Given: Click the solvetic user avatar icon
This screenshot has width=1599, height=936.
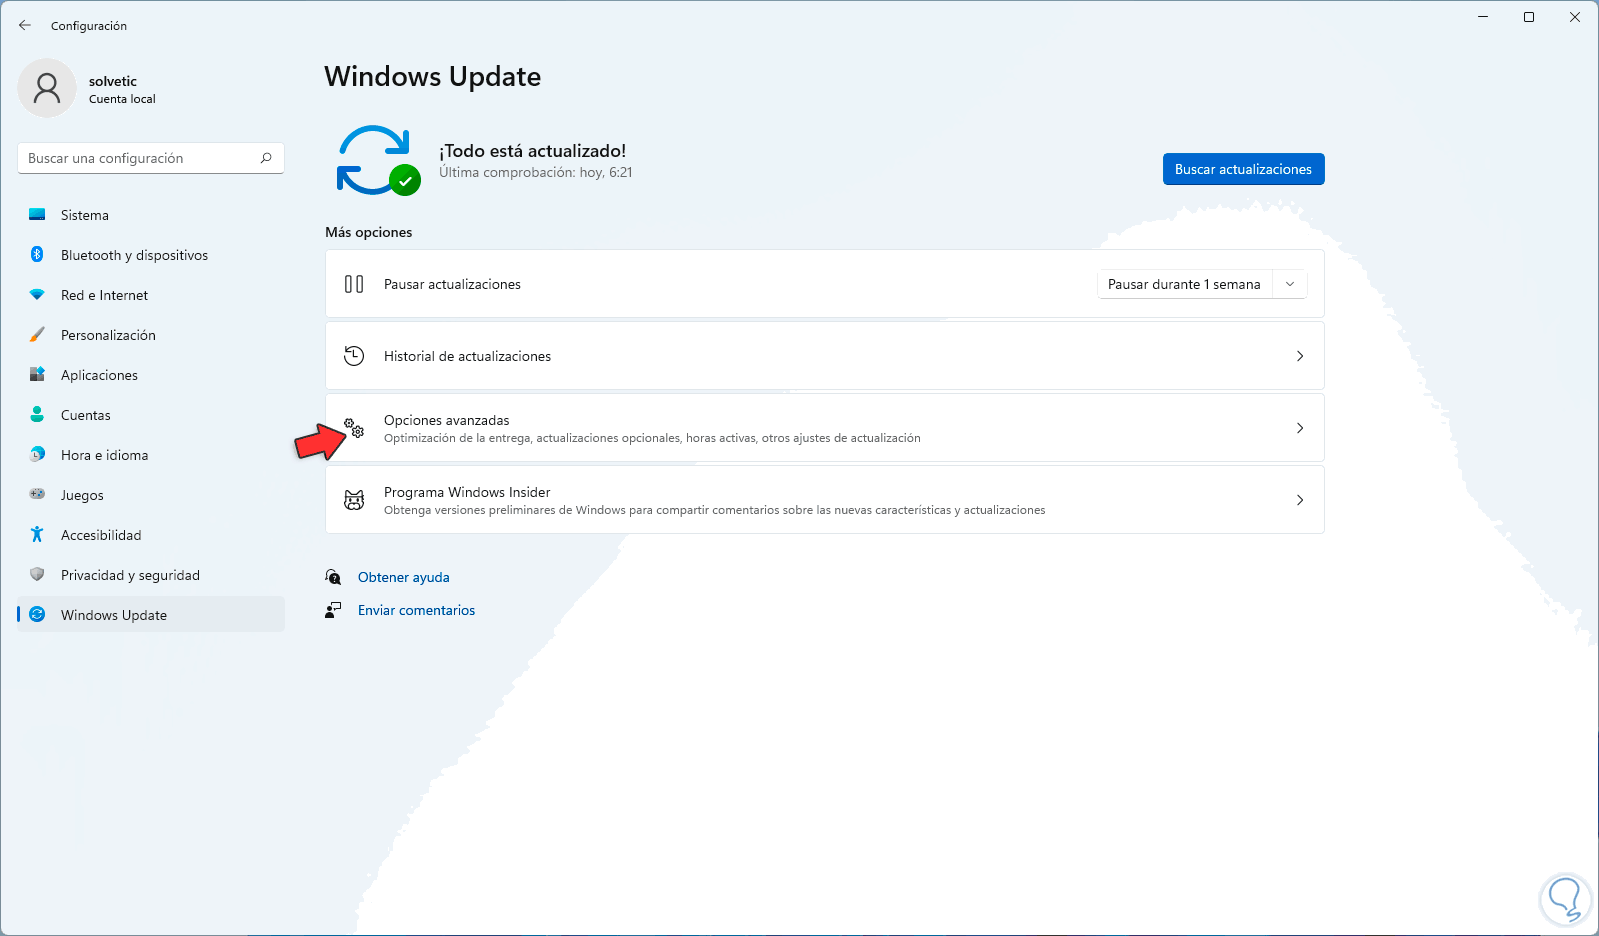Looking at the screenshot, I should click(47, 88).
